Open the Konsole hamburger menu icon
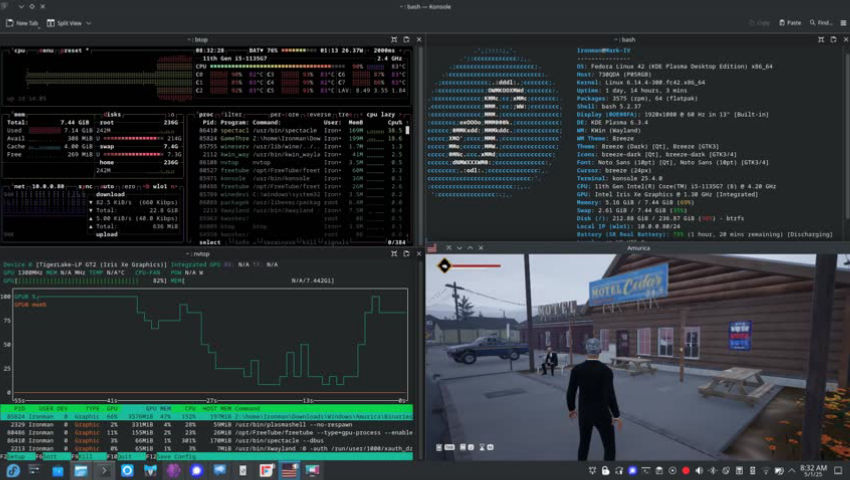Image resolution: width=850 pixels, height=480 pixels. [843, 23]
